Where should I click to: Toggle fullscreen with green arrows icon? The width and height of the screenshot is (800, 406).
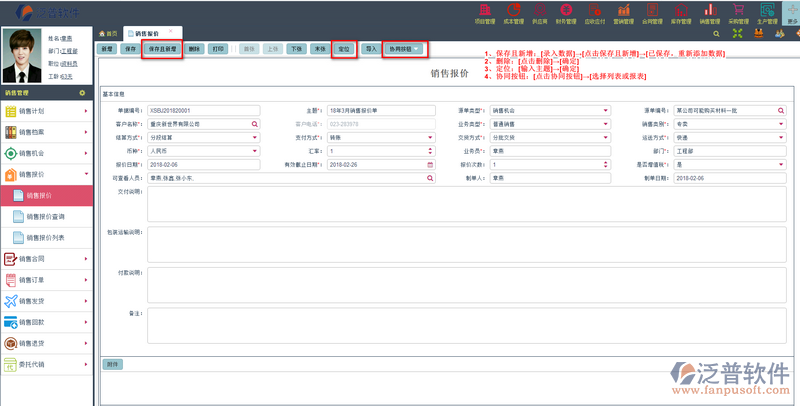coord(737,33)
